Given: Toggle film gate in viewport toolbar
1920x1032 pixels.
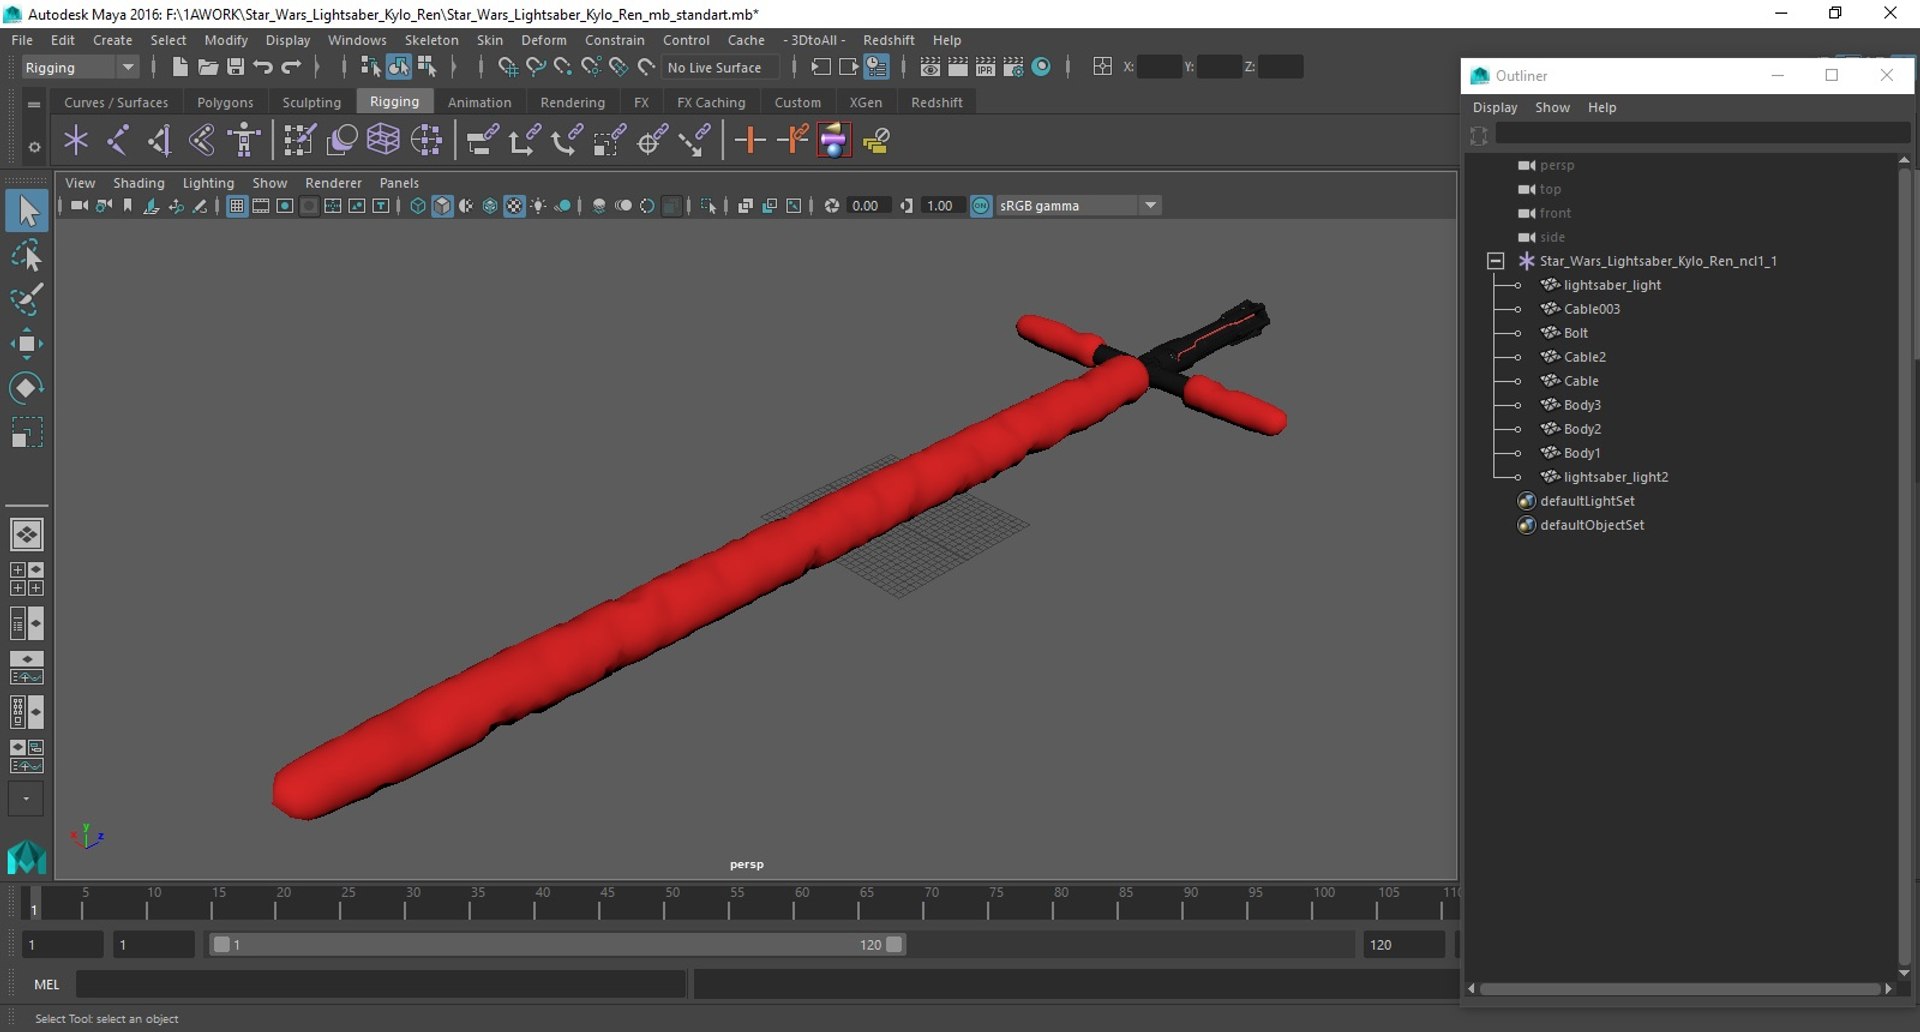Looking at the screenshot, I should 260,206.
